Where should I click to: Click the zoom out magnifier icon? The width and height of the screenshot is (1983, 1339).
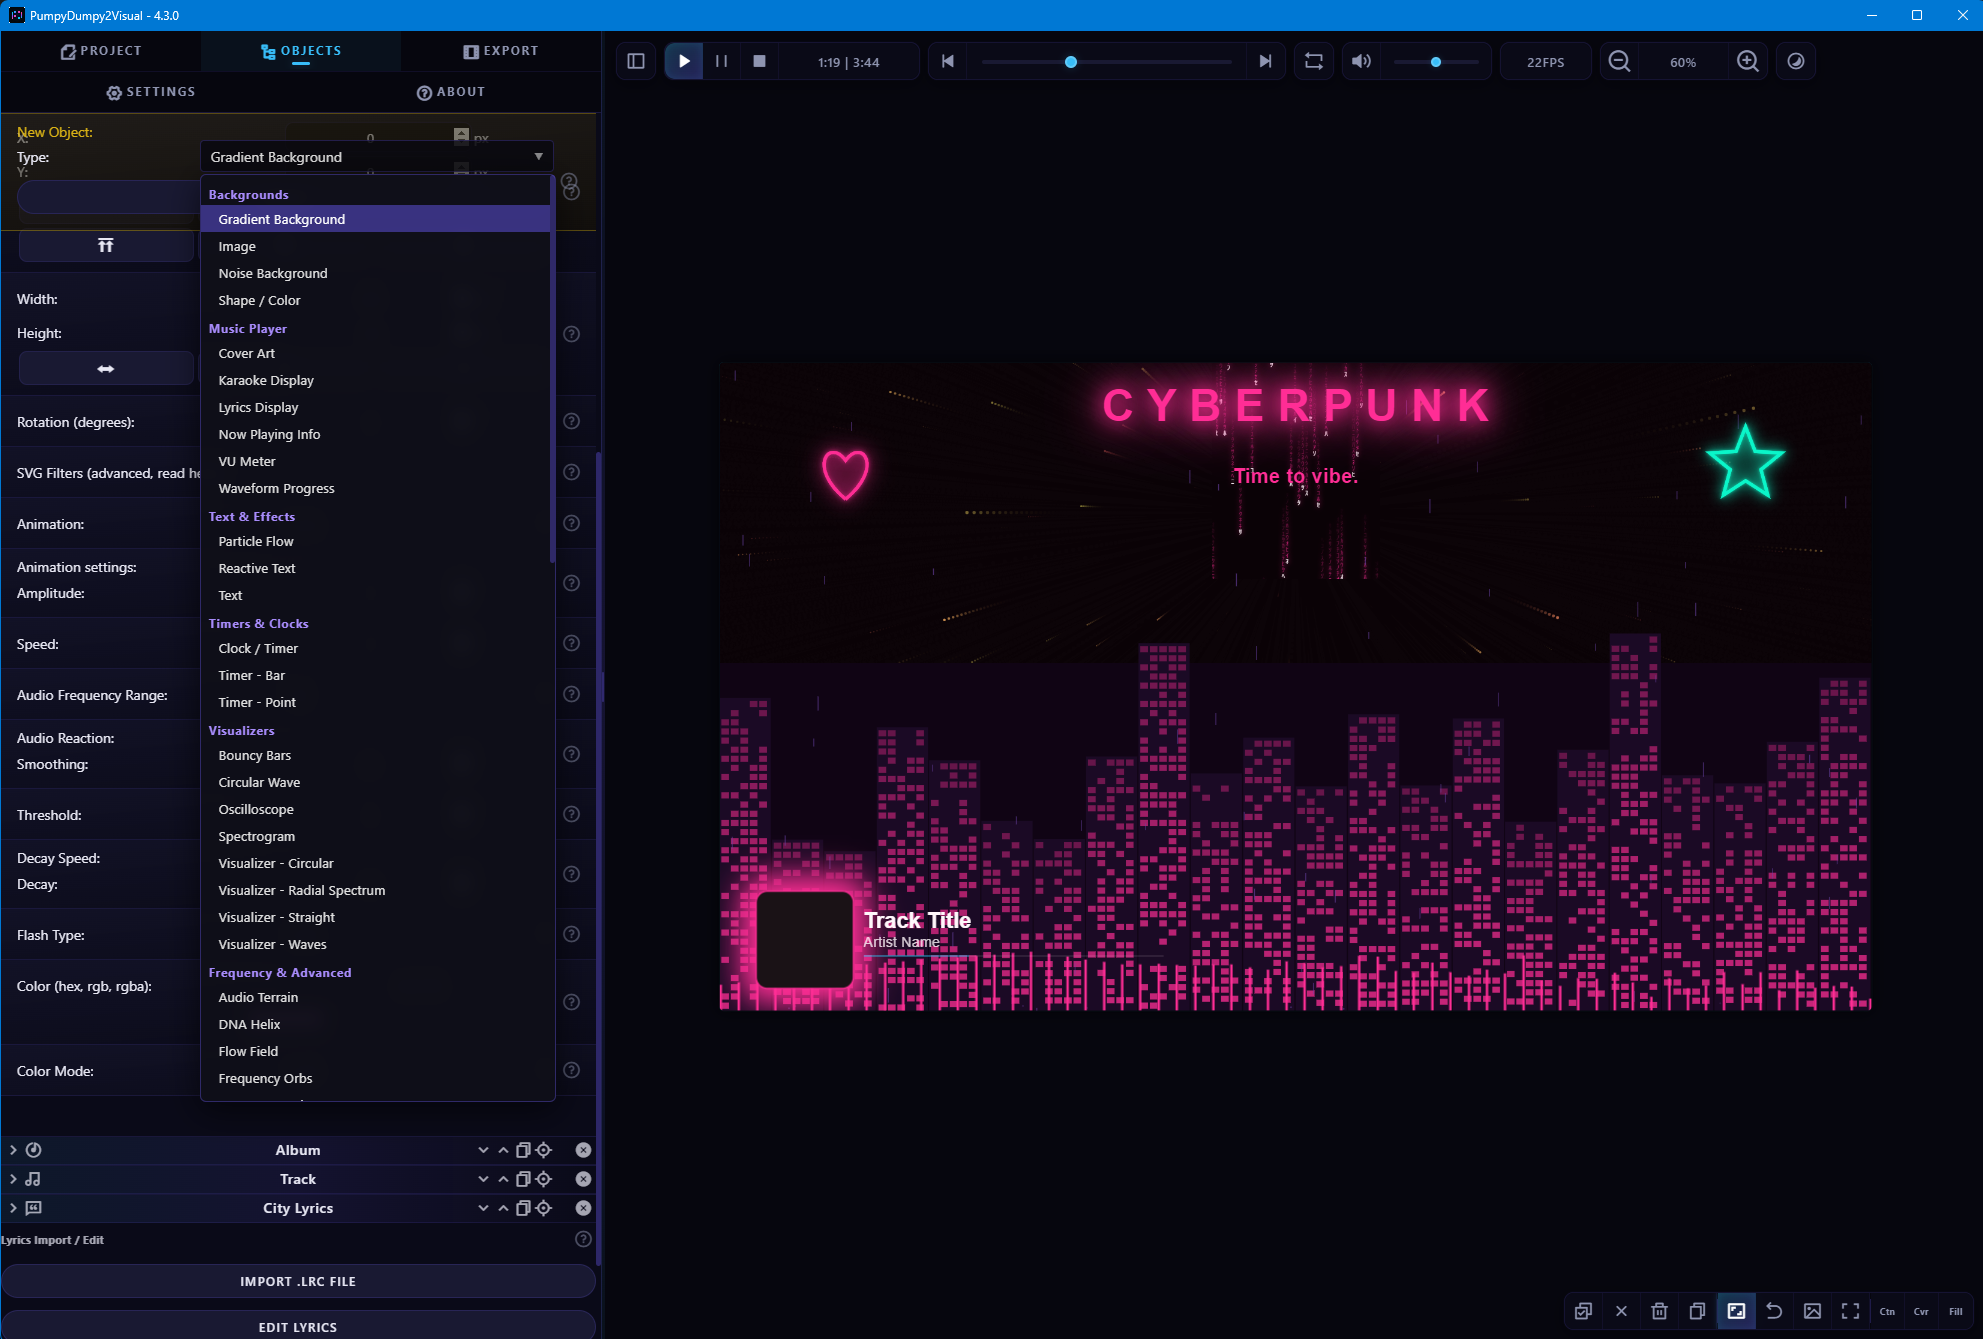(1619, 62)
